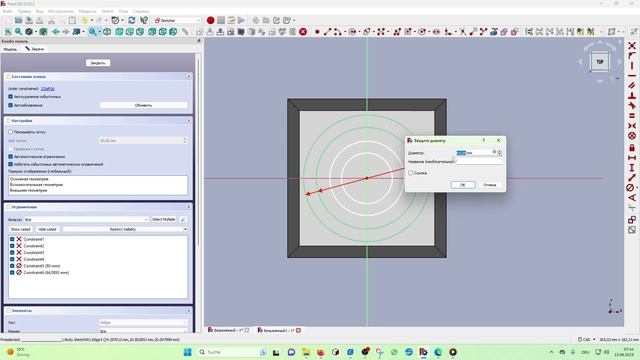
Task: Click the measure distance ruler icon
Action: [185, 31]
